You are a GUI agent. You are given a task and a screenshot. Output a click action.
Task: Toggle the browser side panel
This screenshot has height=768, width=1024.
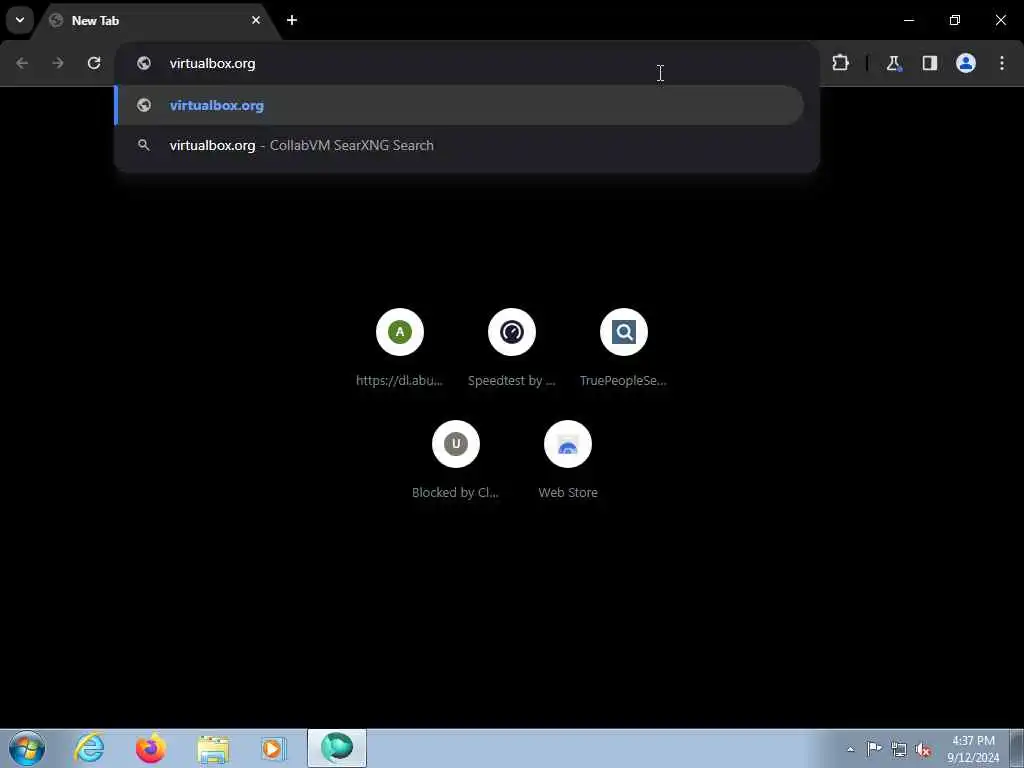pos(930,63)
